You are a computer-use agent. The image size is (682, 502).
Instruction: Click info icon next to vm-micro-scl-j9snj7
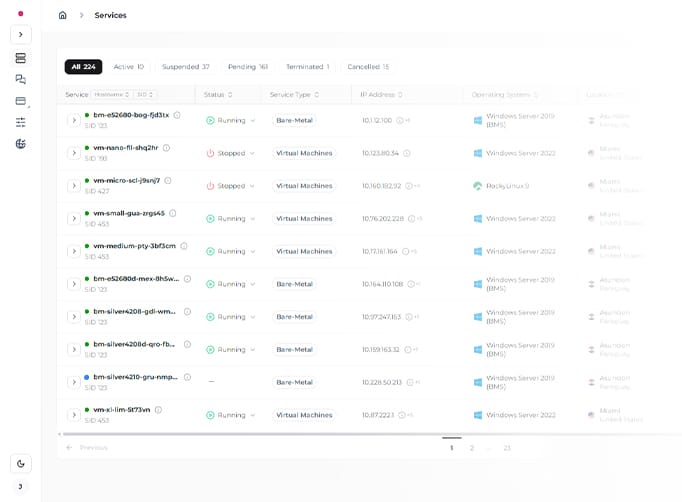pos(168,181)
